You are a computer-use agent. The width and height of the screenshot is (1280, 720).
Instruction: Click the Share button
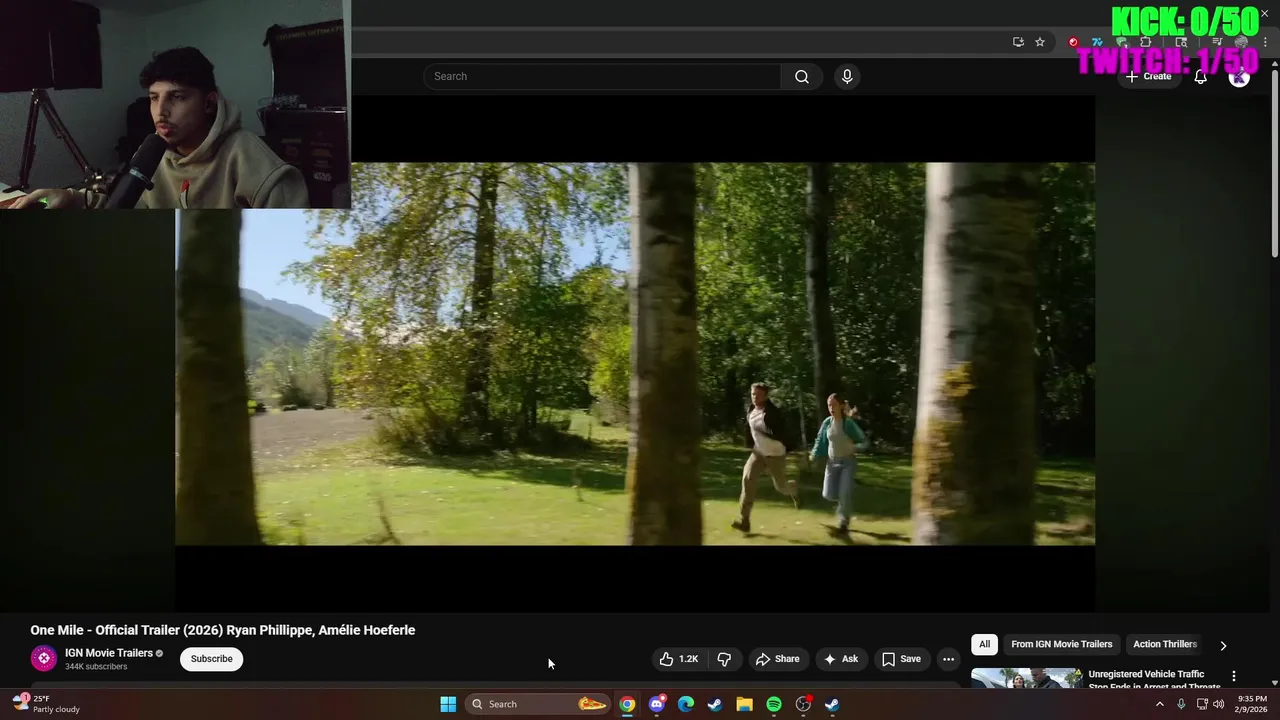778,659
